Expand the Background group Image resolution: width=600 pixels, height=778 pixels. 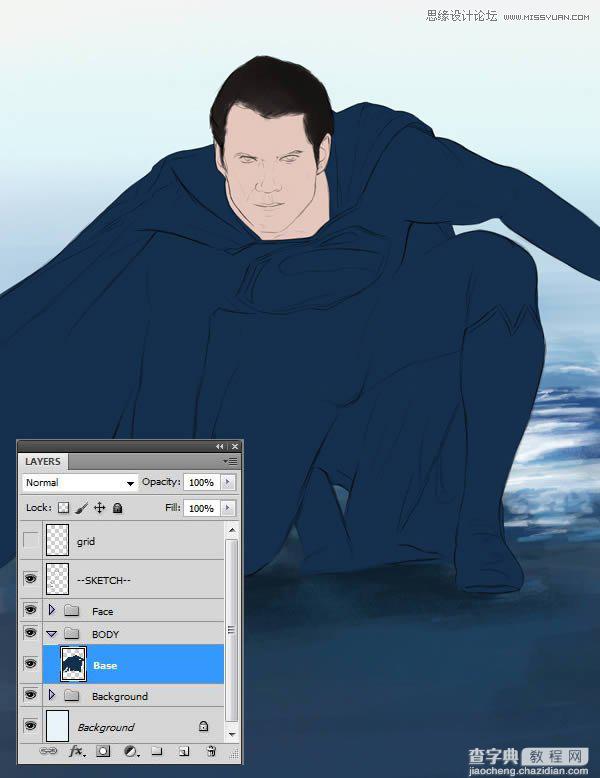52,695
